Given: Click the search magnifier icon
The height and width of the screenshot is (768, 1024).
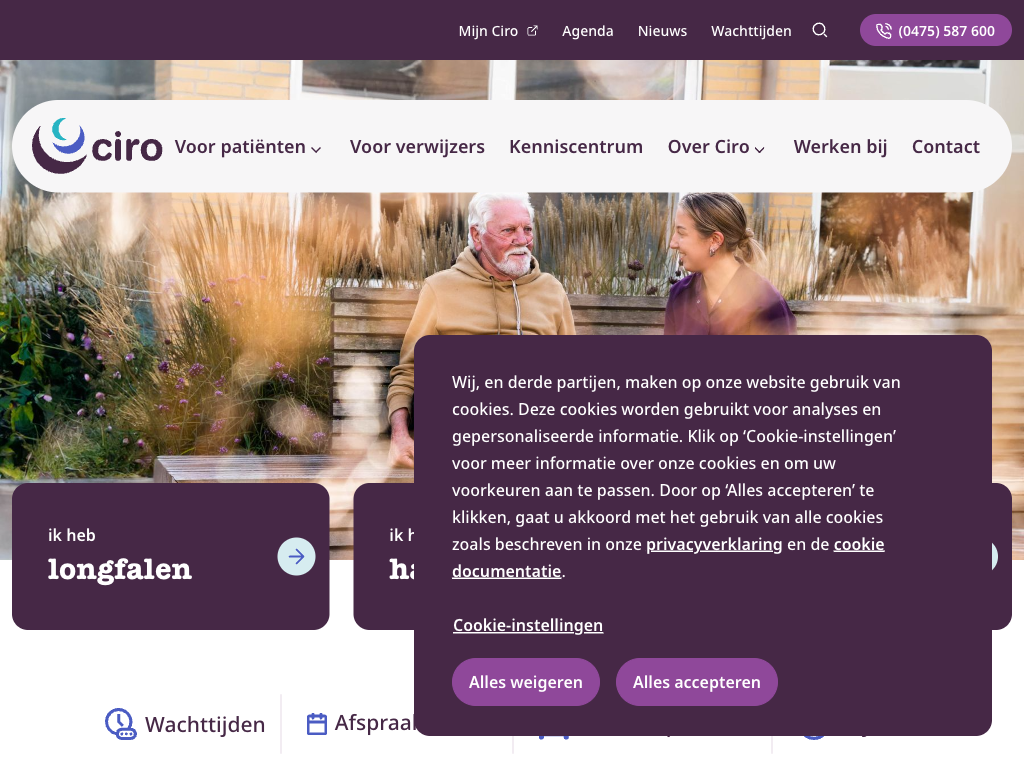Looking at the screenshot, I should coord(820,30).
